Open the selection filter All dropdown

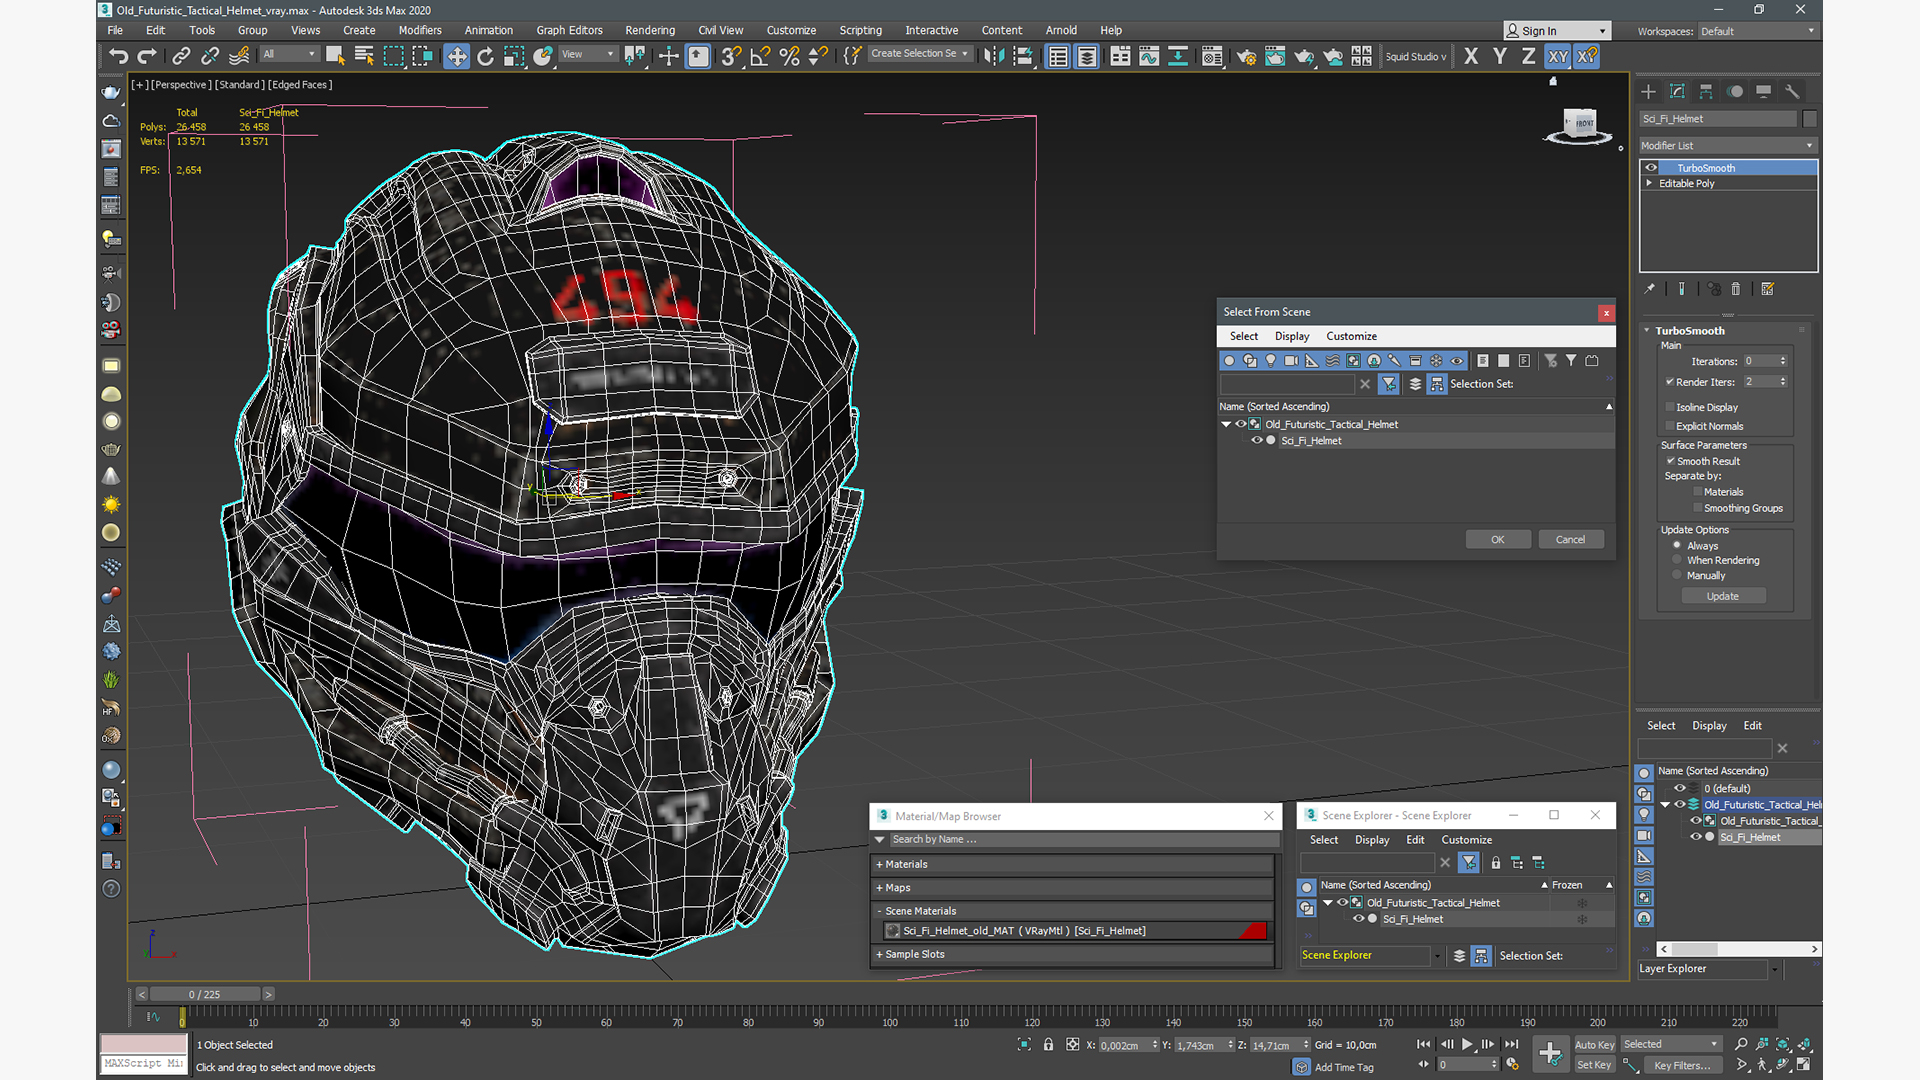coord(289,54)
